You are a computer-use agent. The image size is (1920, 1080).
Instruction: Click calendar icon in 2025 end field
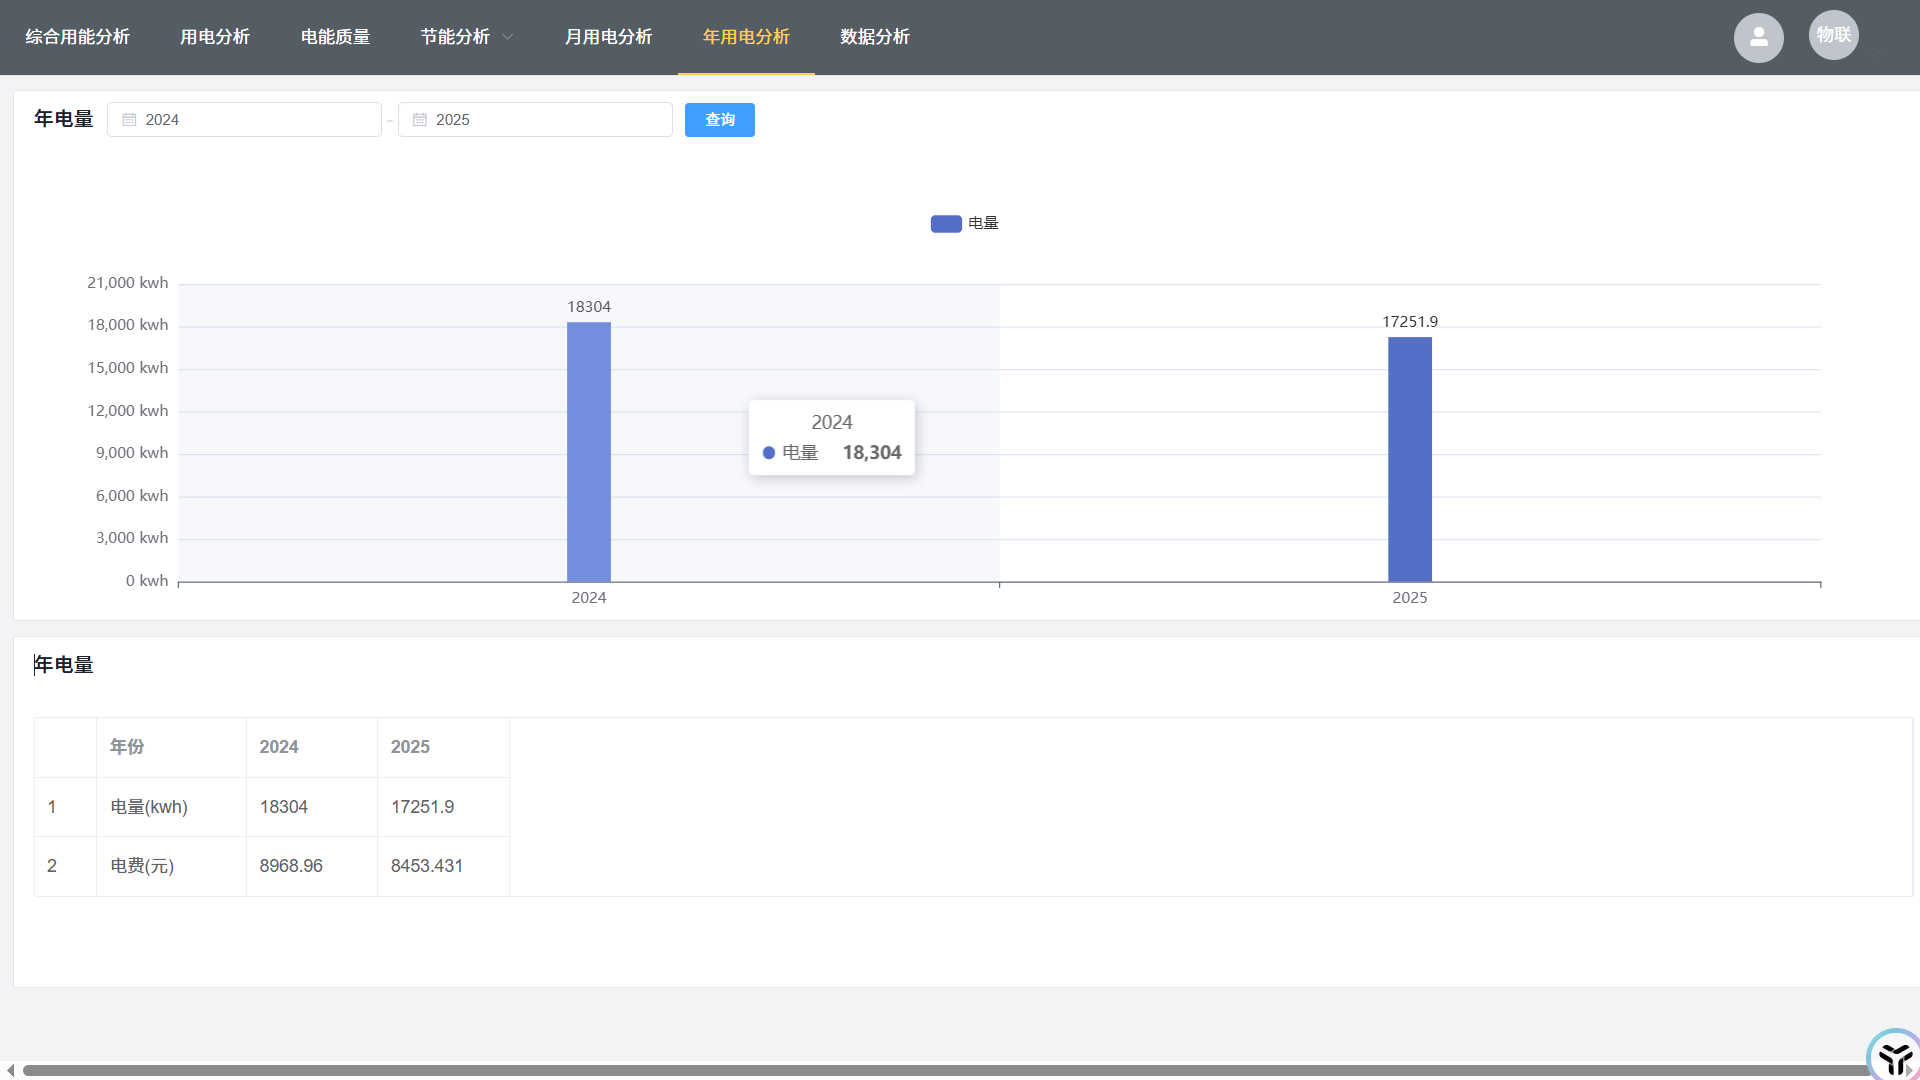pos(420,120)
